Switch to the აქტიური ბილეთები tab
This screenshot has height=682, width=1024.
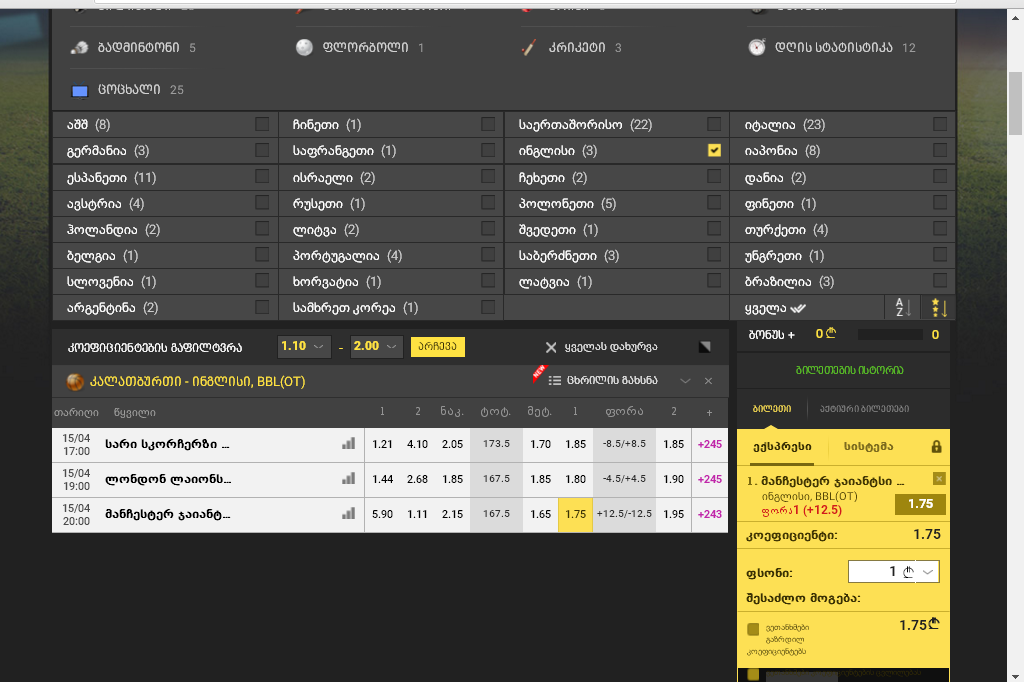click(x=864, y=408)
